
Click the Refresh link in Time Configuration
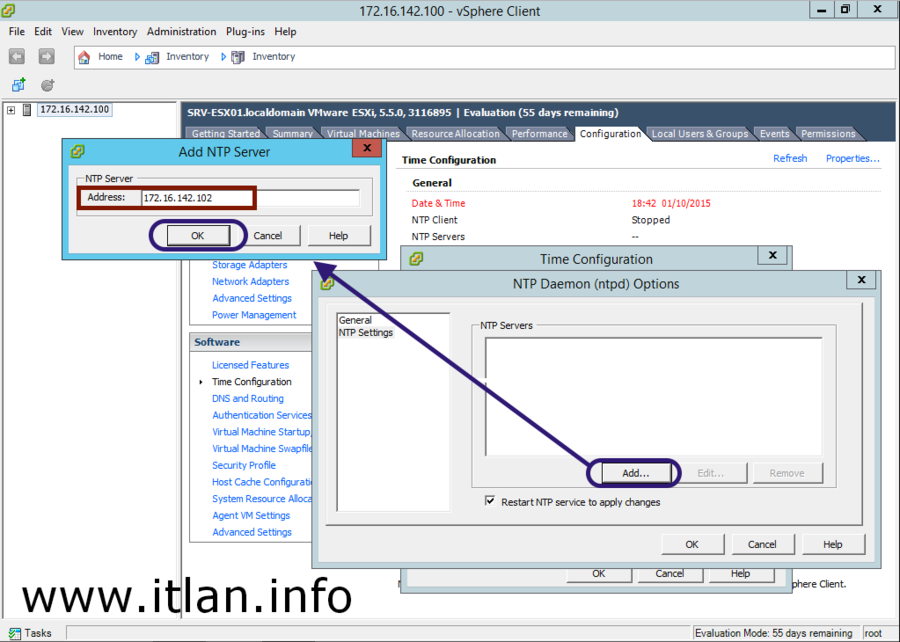tap(790, 159)
